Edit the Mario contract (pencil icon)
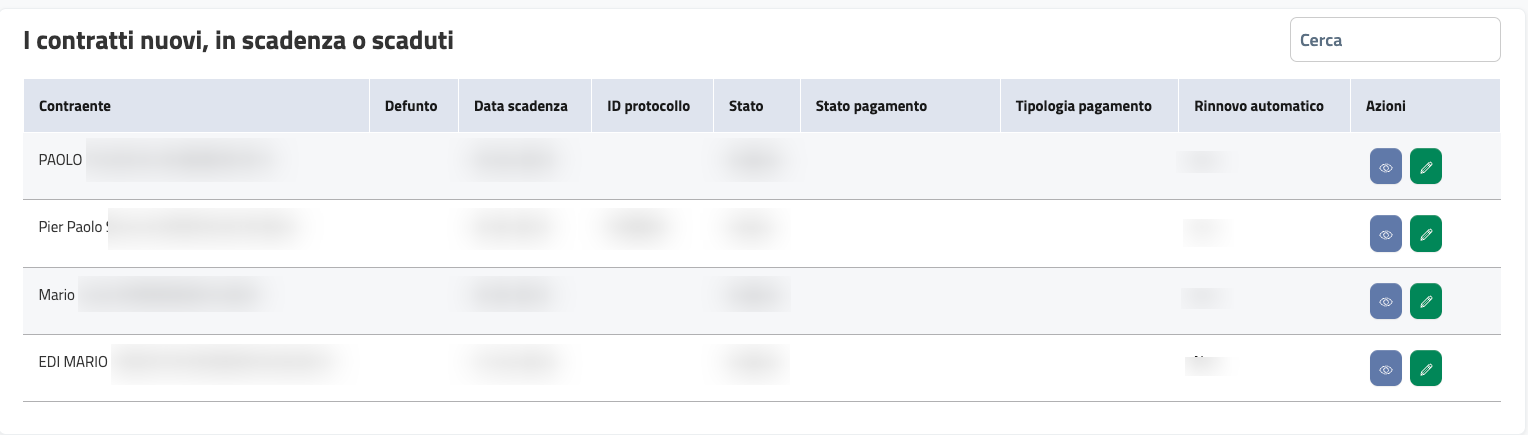The height and width of the screenshot is (435, 1528). pyautogui.click(x=1426, y=301)
